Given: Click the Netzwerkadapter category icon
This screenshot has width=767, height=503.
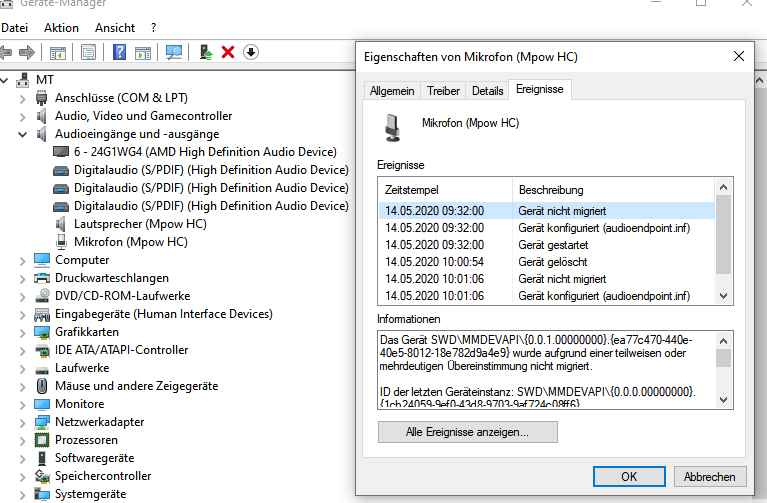Looking at the screenshot, I should (x=42, y=422).
